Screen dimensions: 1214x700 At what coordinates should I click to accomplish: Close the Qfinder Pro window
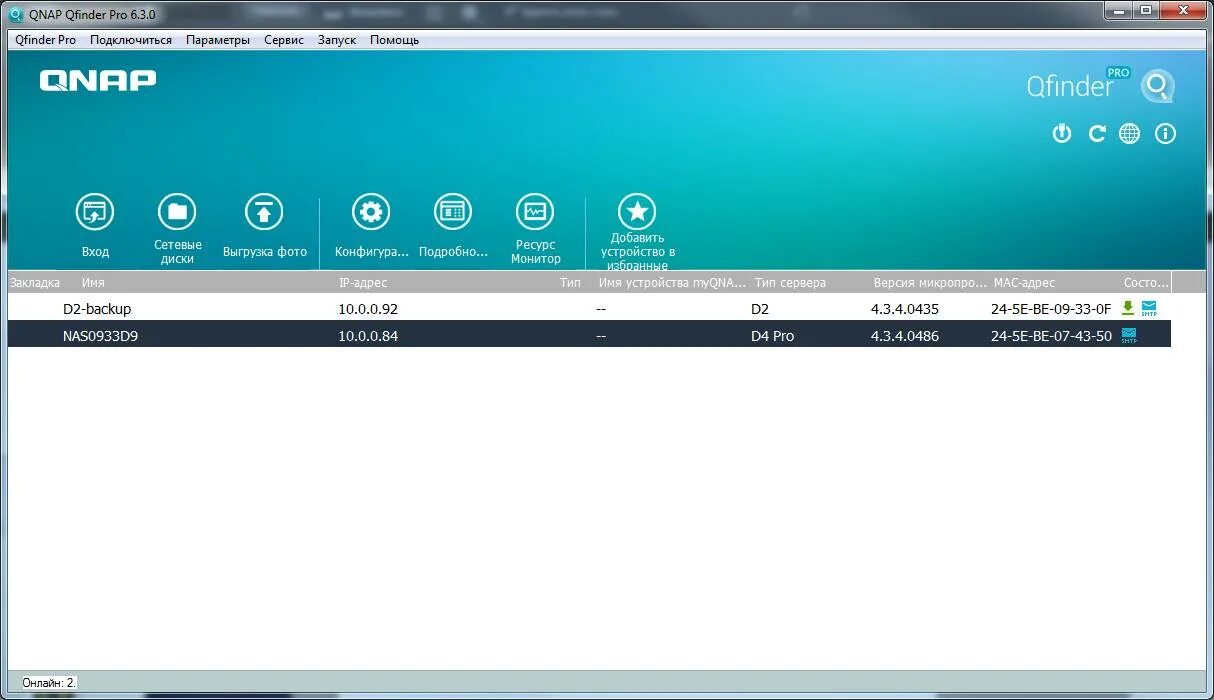[1181, 10]
